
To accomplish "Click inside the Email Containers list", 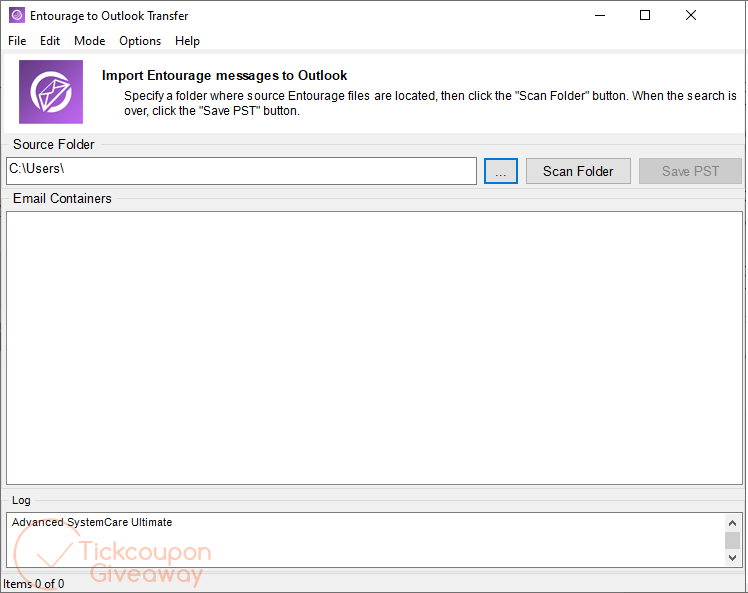I will point(374,348).
